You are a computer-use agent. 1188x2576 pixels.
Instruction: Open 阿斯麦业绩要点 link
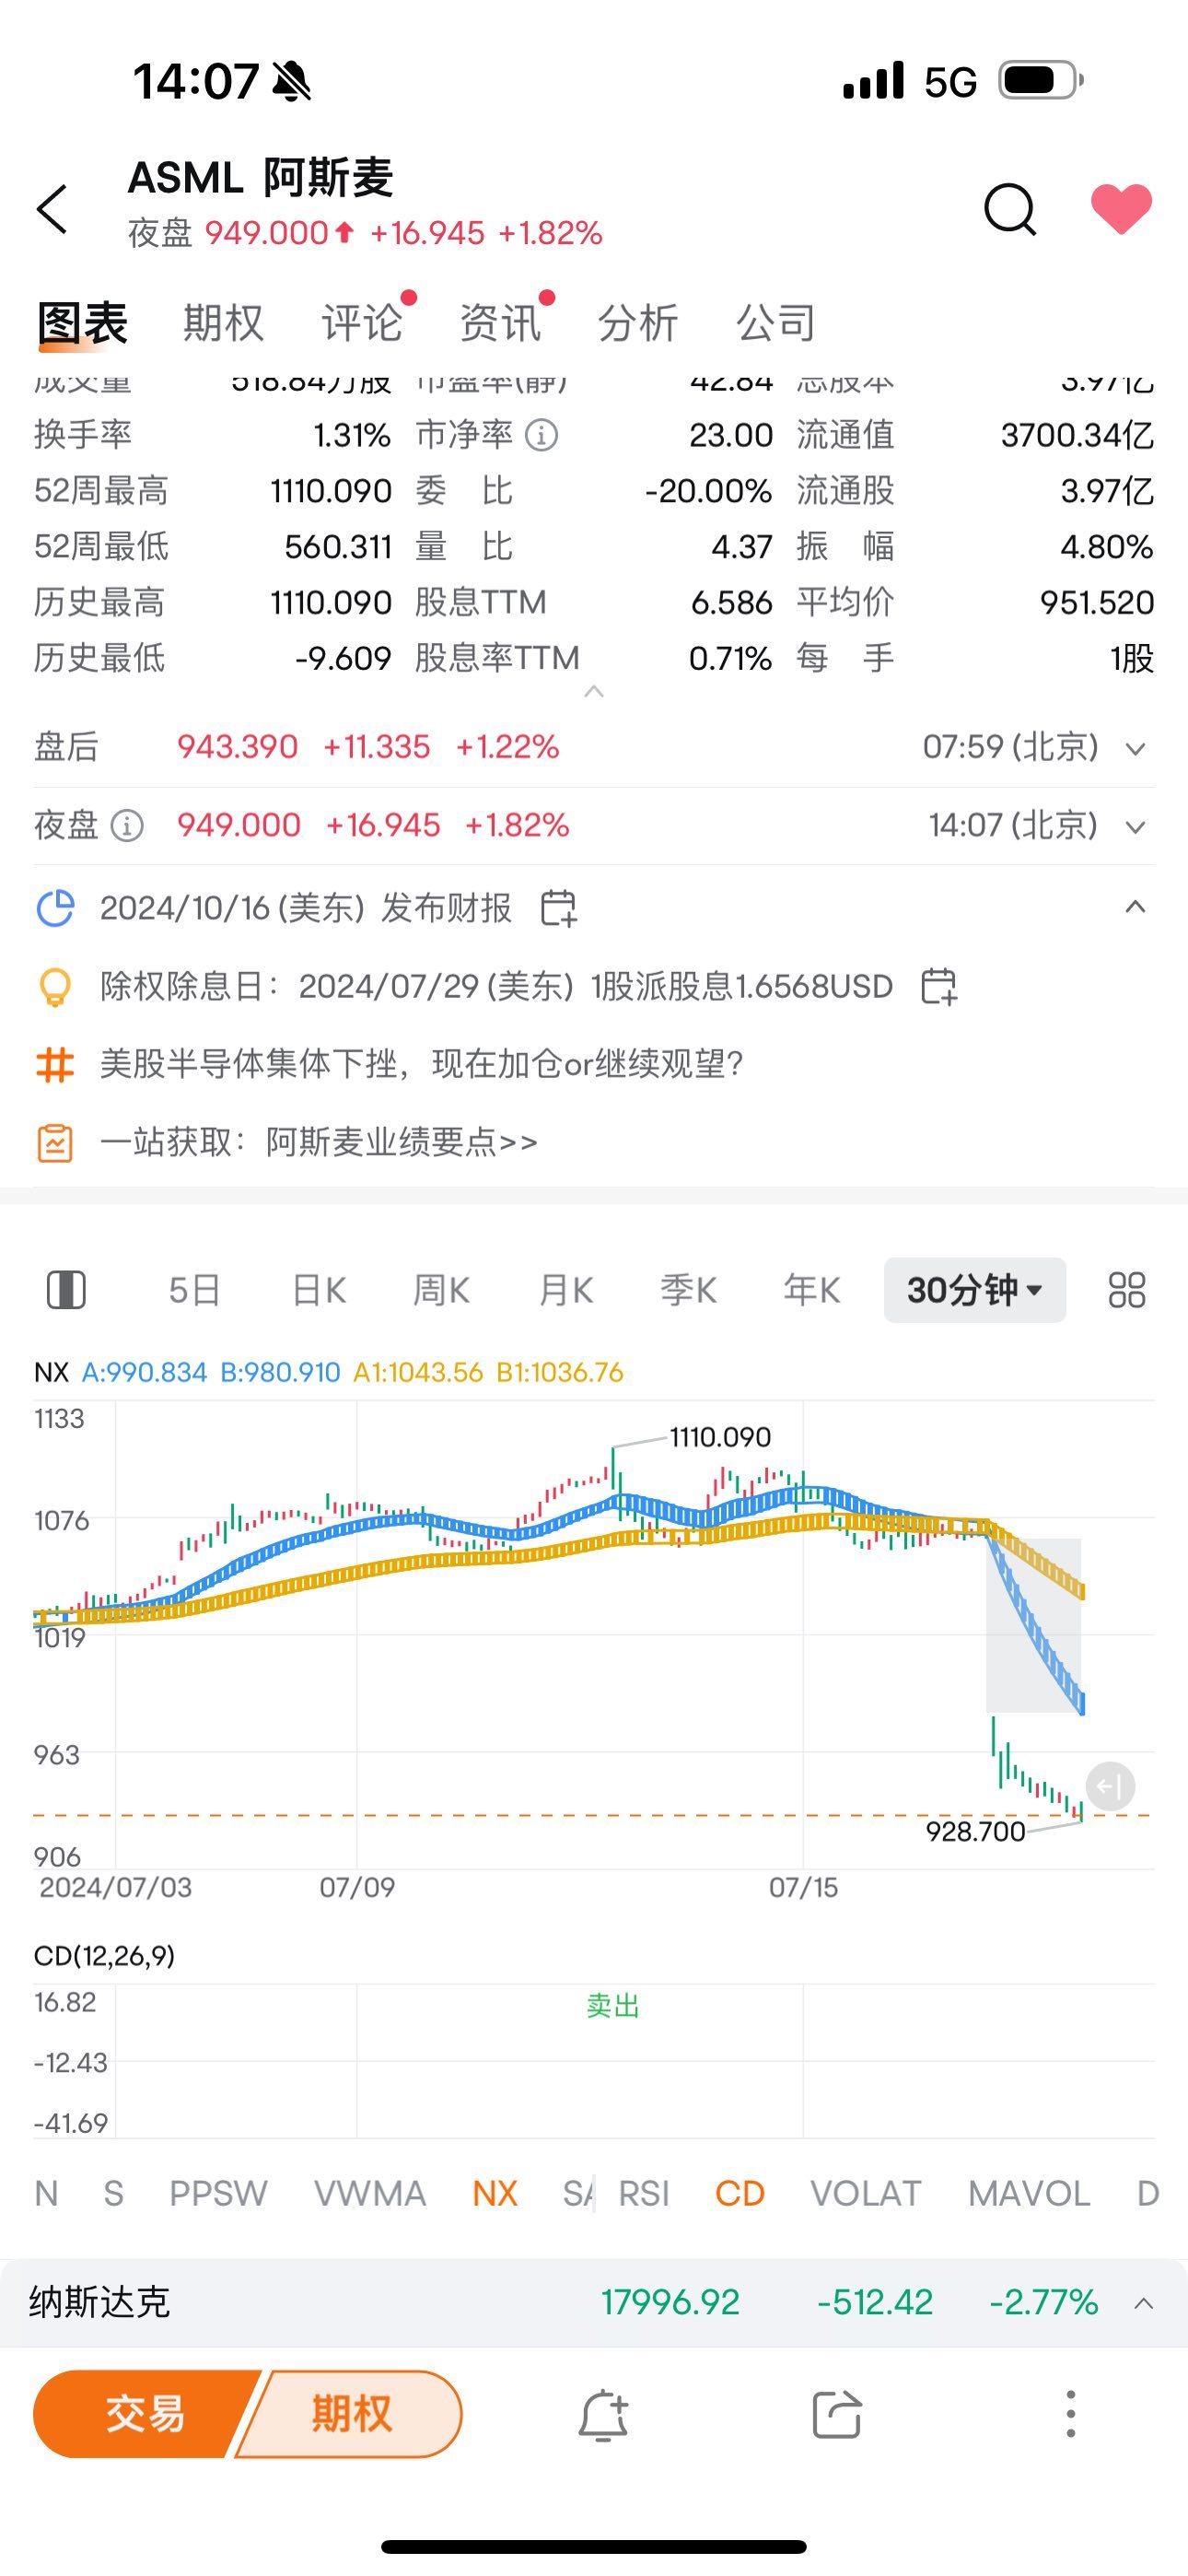(319, 1142)
